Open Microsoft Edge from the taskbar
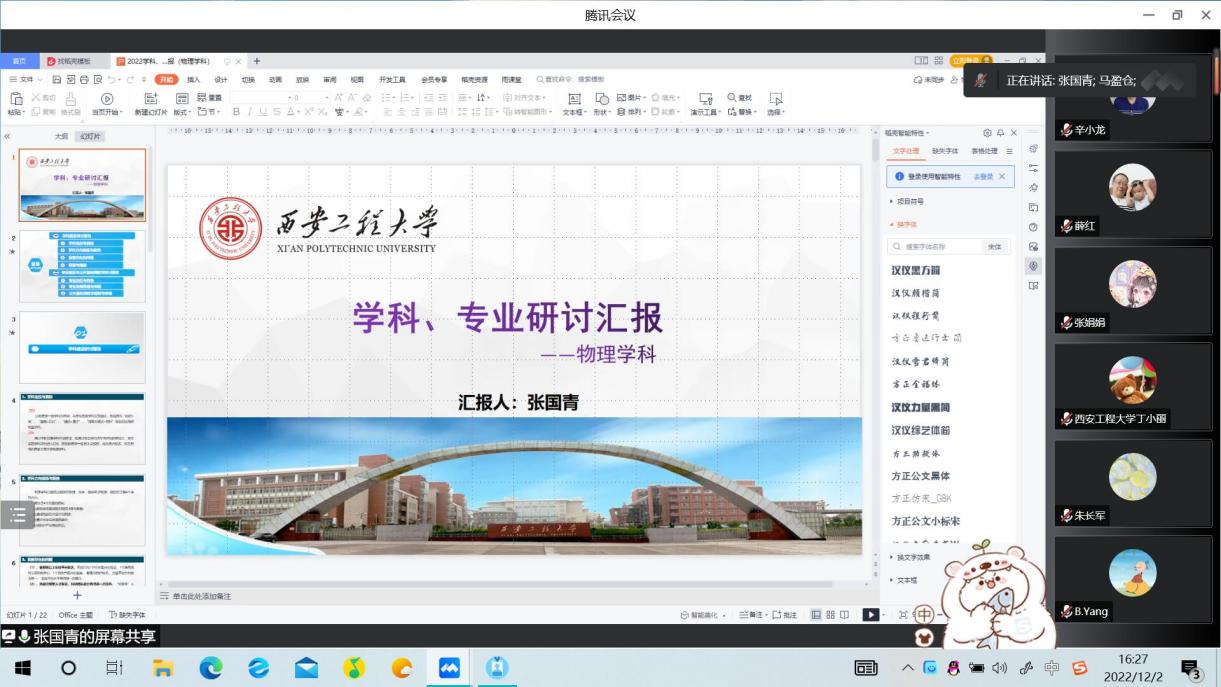 (211, 667)
